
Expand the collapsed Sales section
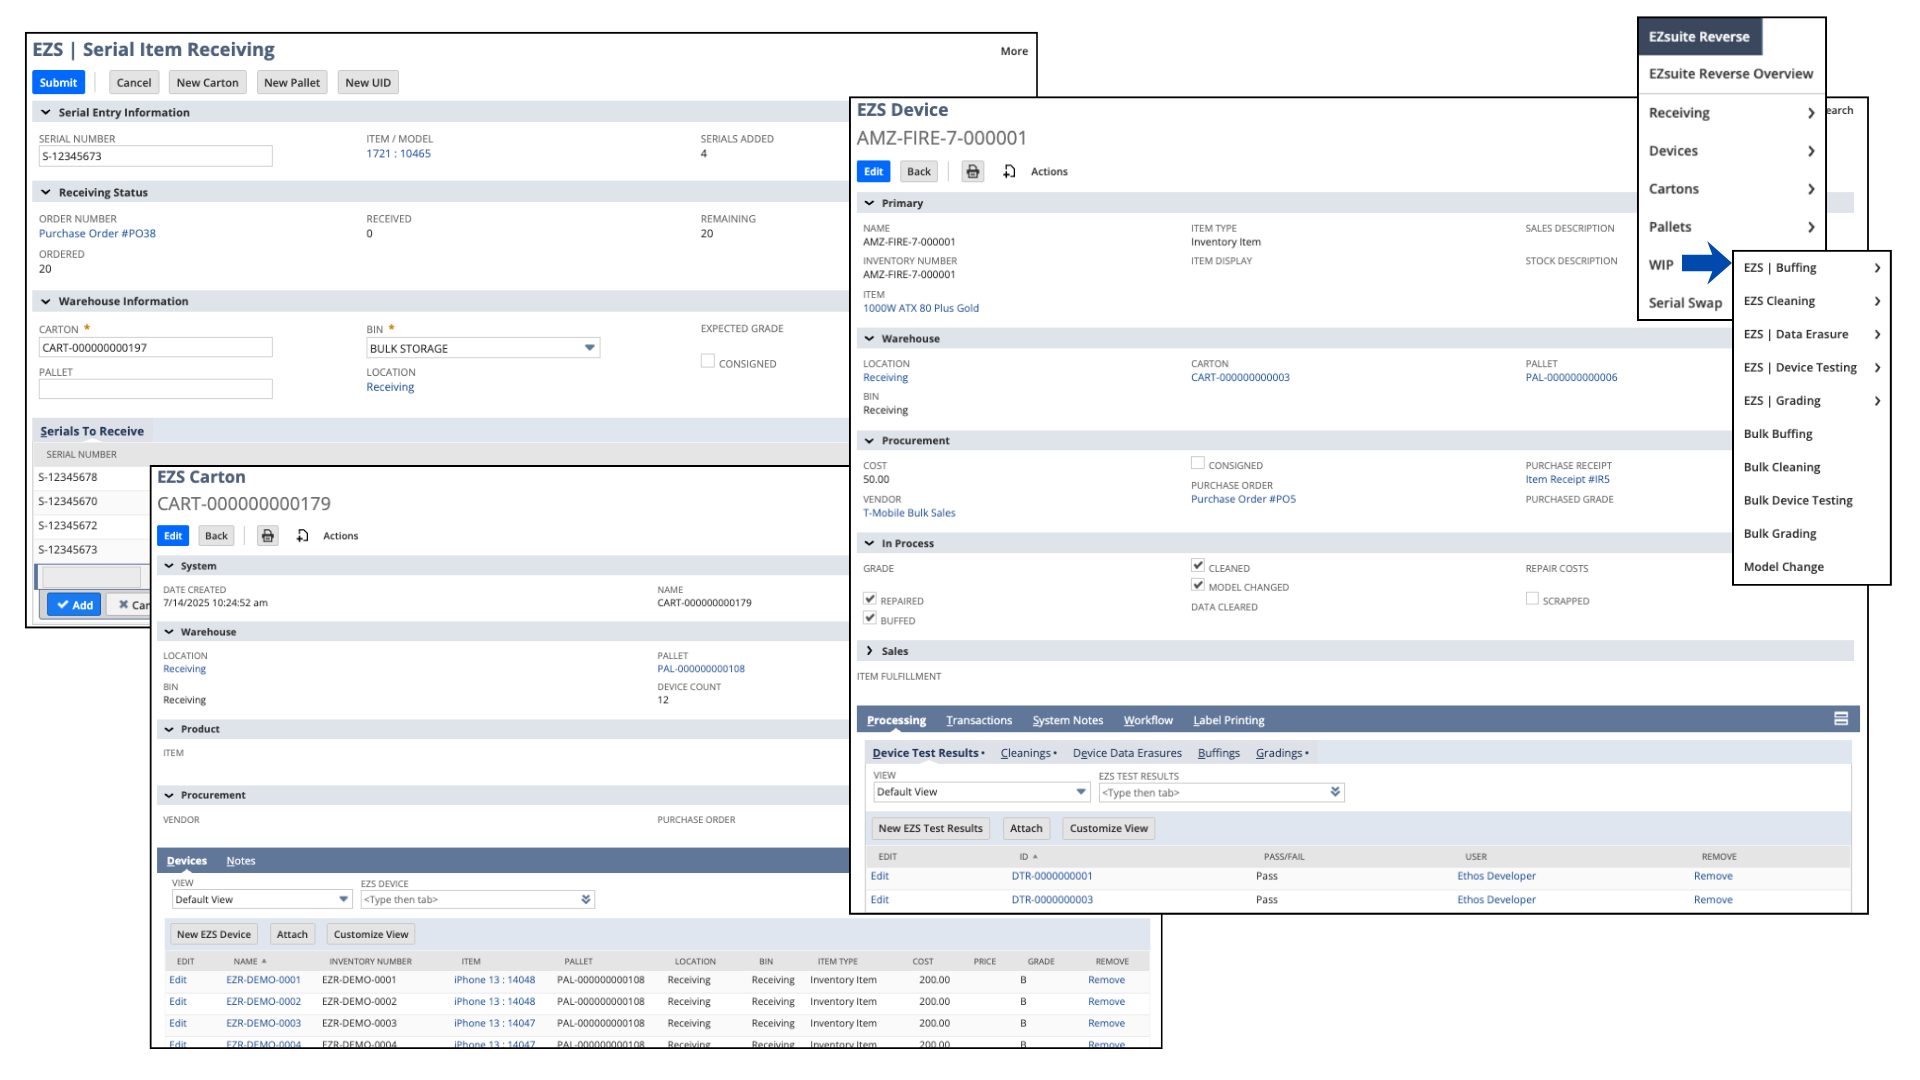pyautogui.click(x=869, y=651)
